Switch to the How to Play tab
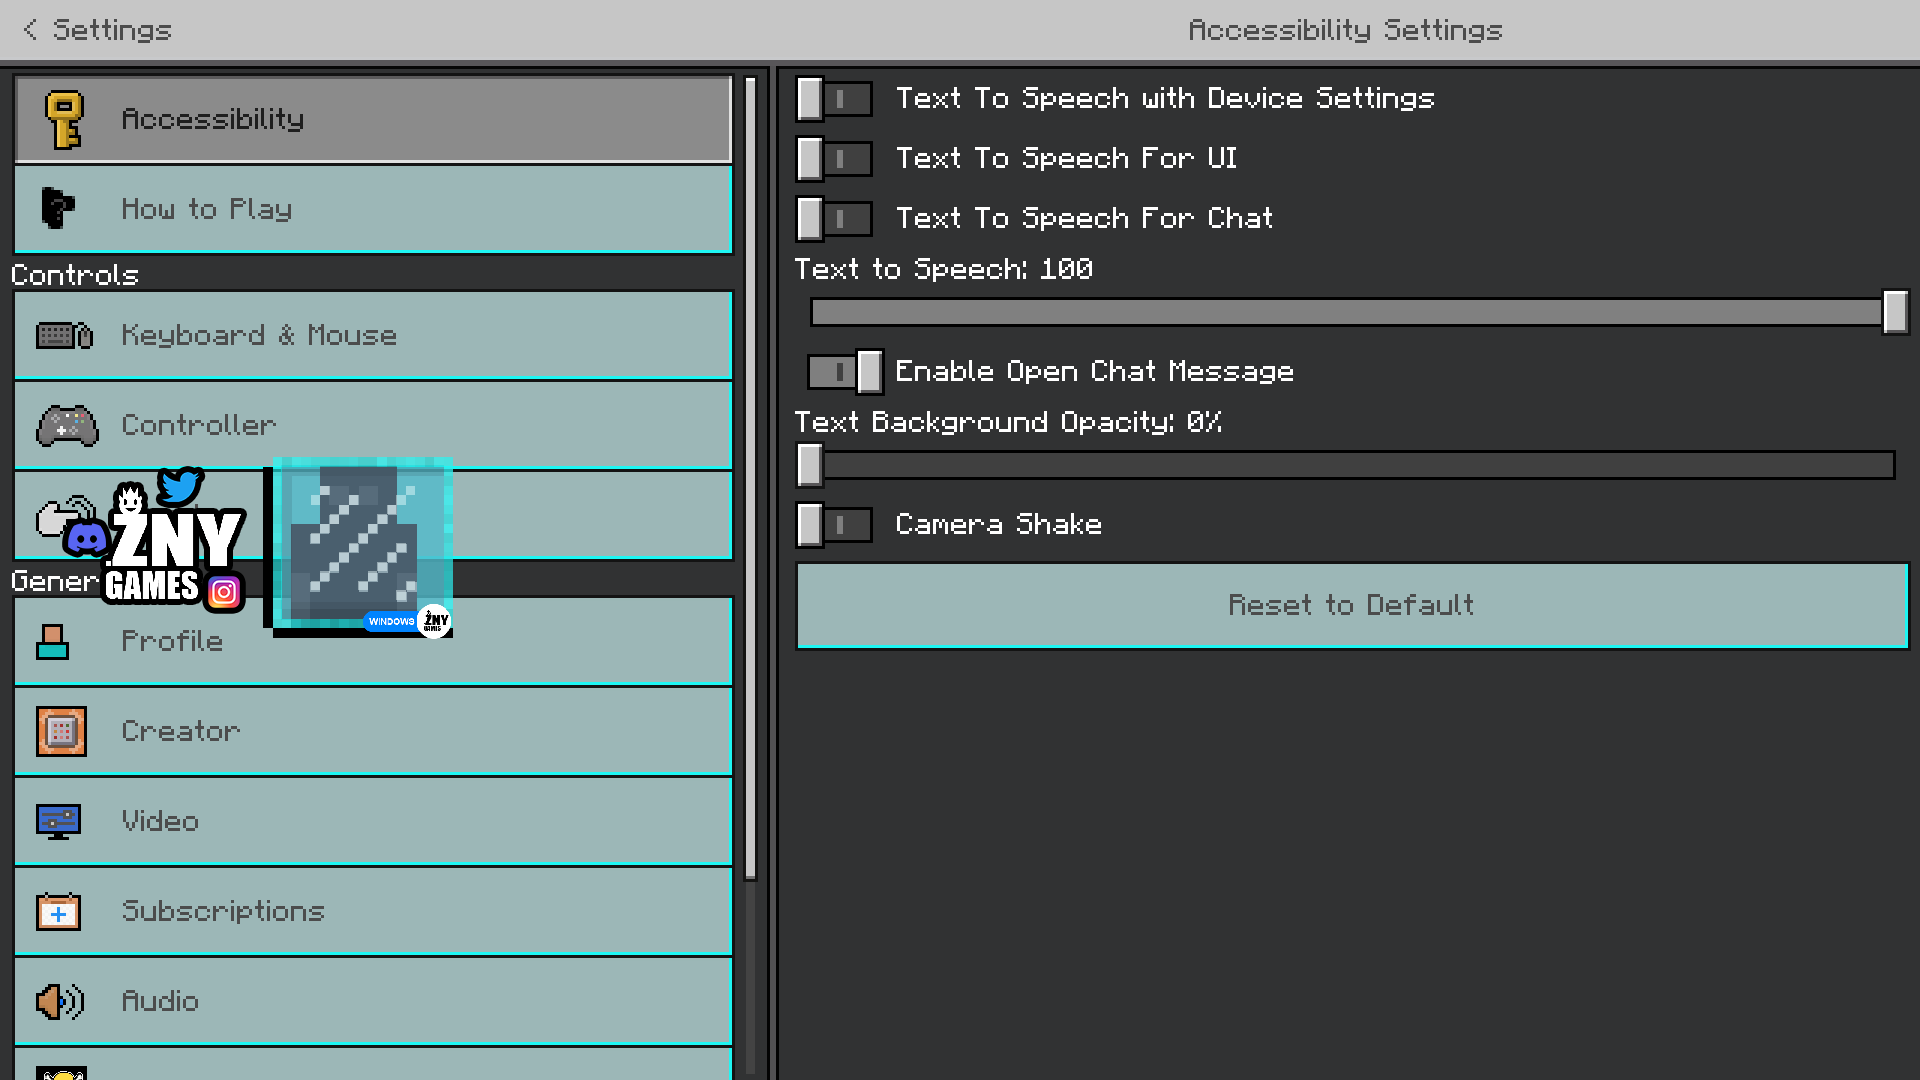Viewport: 1920px width, 1080px height. coord(372,209)
